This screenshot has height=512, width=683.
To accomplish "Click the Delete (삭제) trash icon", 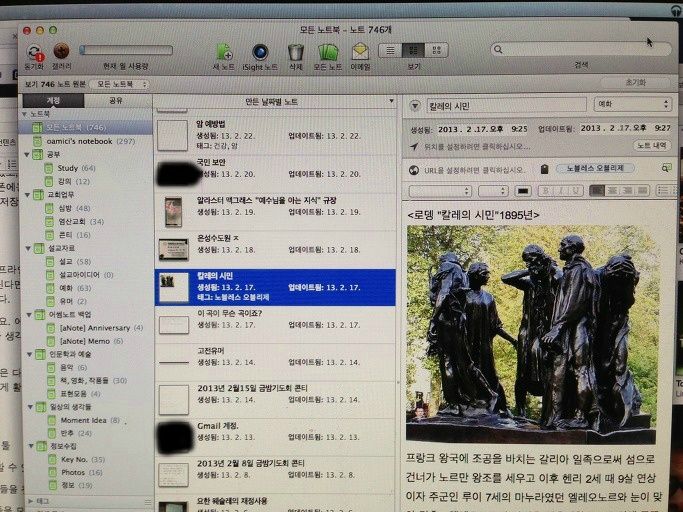I will click(x=296, y=52).
